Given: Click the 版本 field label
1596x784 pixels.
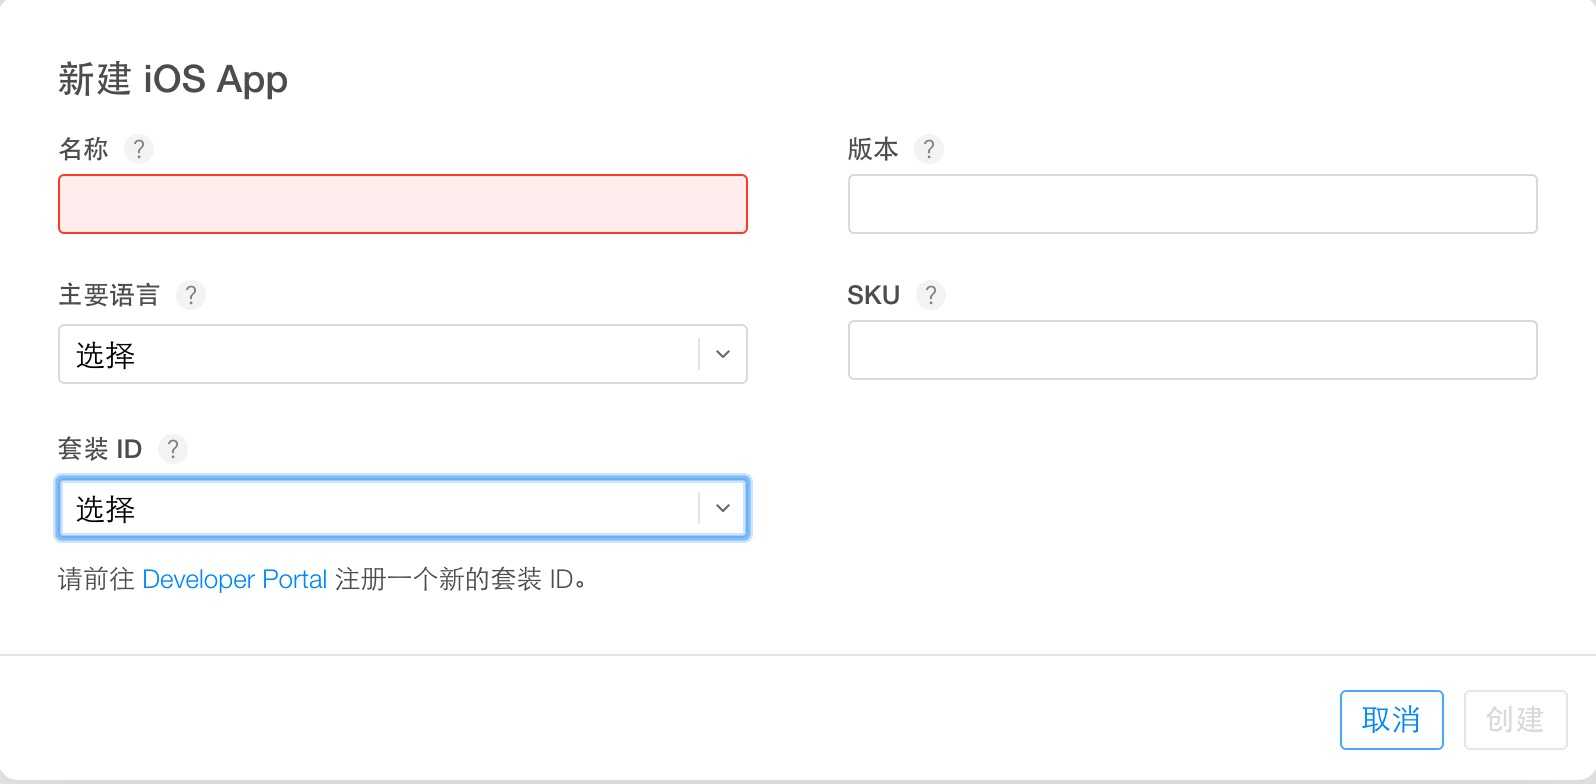Looking at the screenshot, I should 873,149.
